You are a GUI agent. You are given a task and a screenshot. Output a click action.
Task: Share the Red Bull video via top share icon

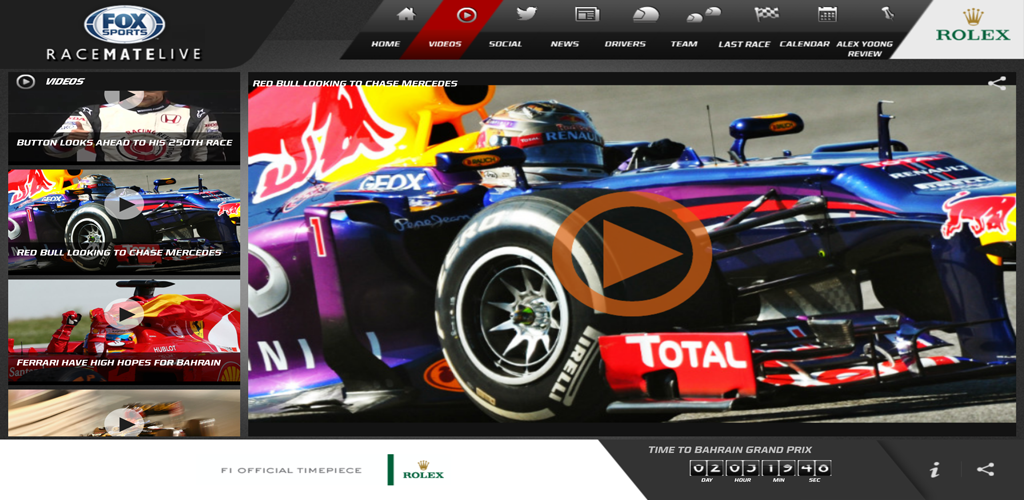pyautogui.click(x=997, y=83)
